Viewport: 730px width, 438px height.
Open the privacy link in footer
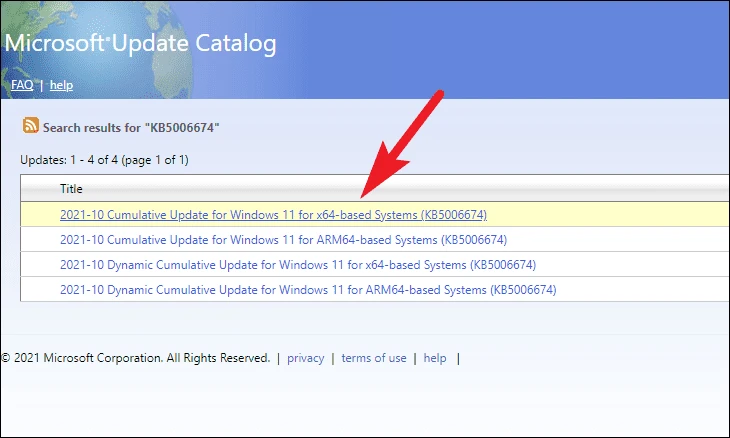point(305,358)
